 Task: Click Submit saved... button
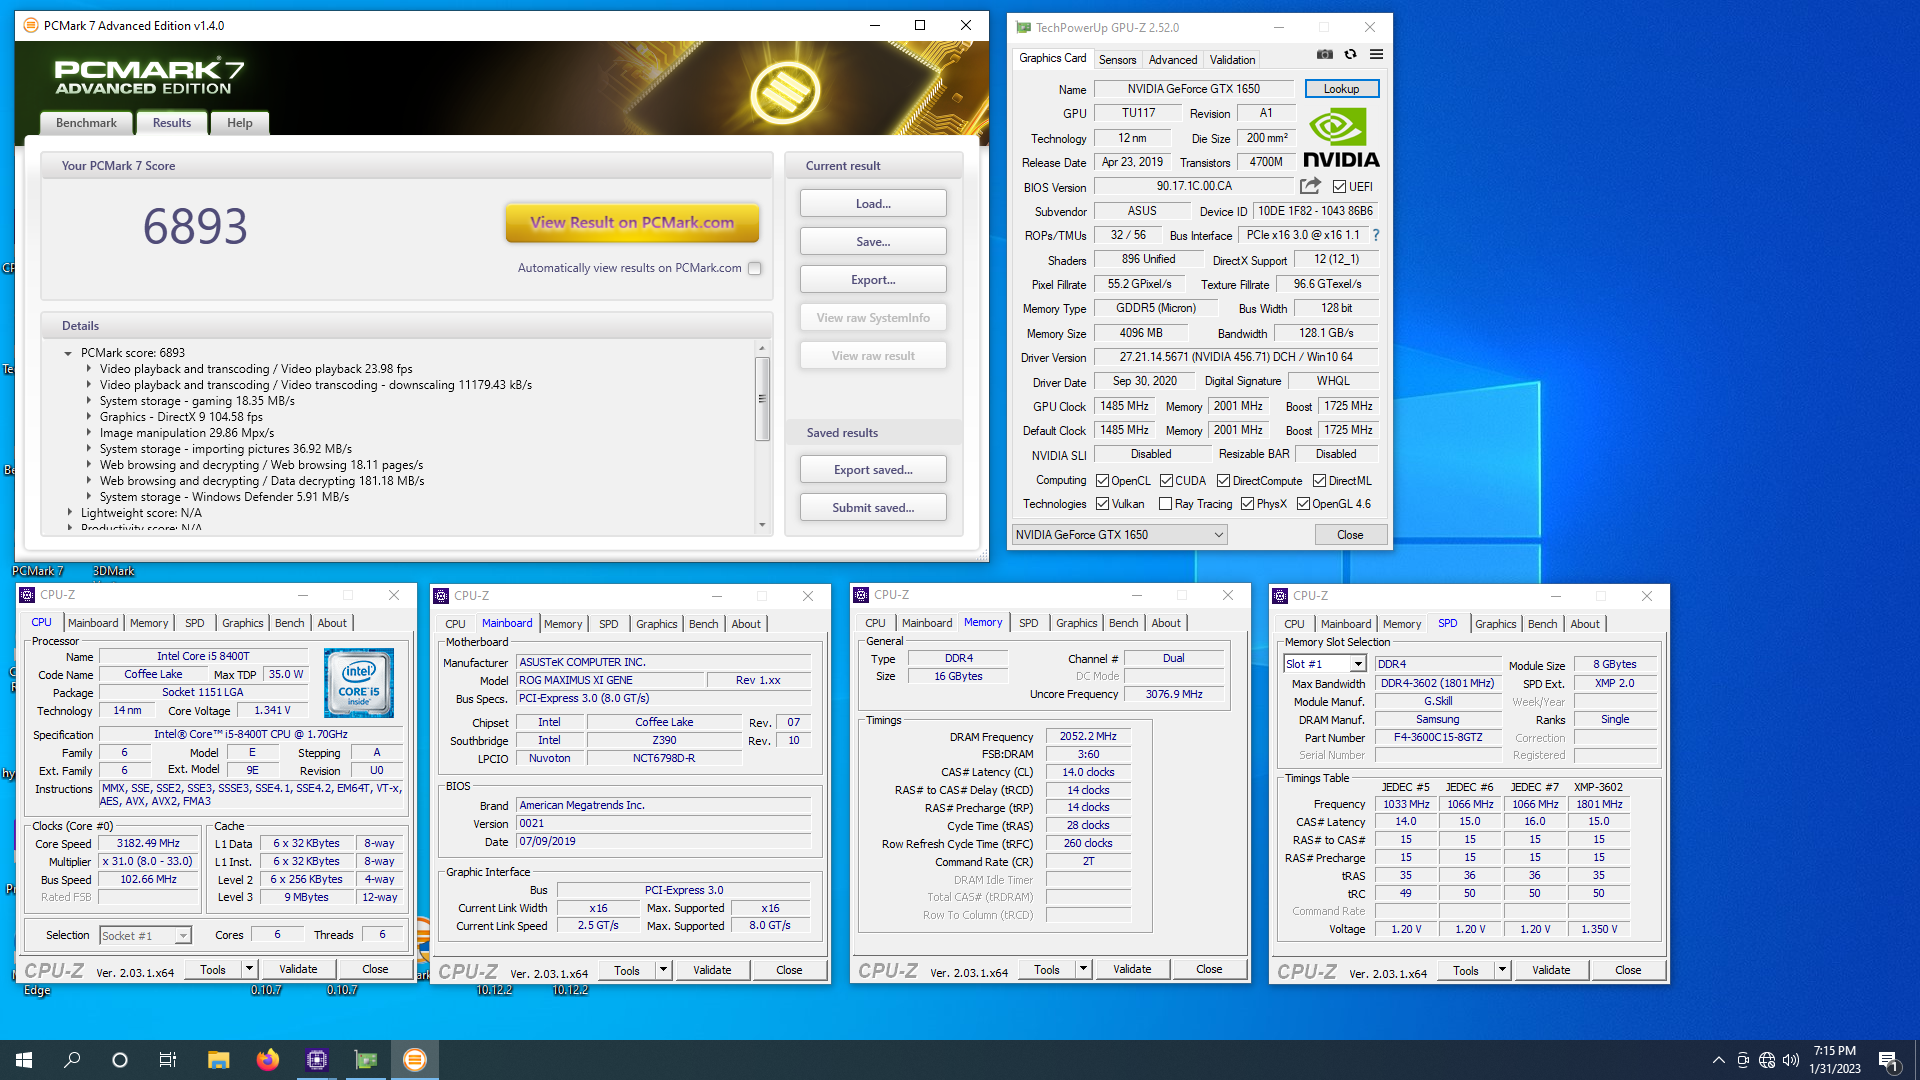coord(873,508)
